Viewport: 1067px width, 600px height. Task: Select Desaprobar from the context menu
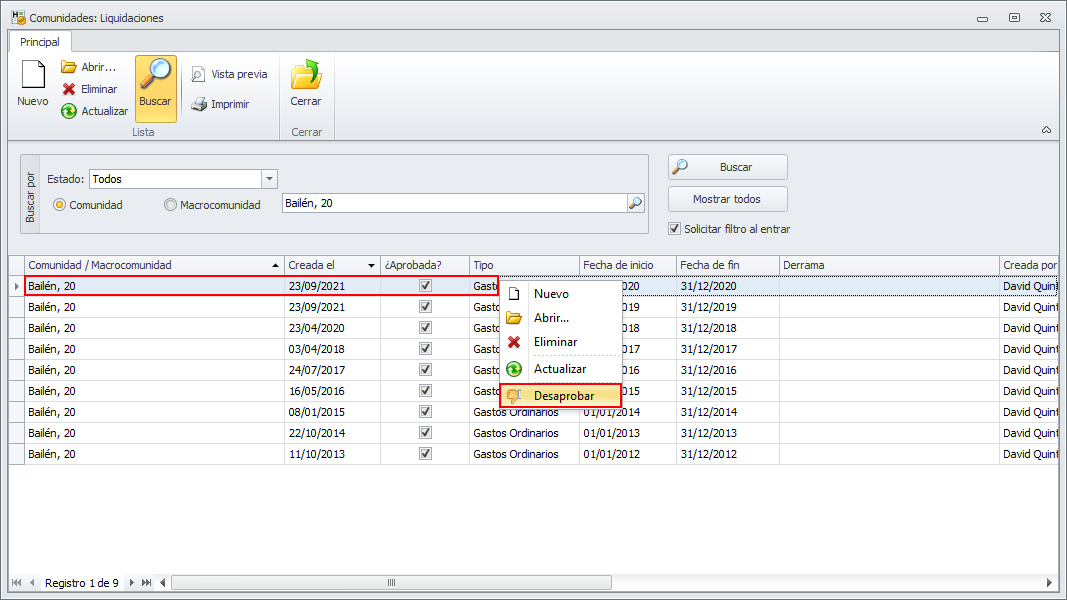560,396
